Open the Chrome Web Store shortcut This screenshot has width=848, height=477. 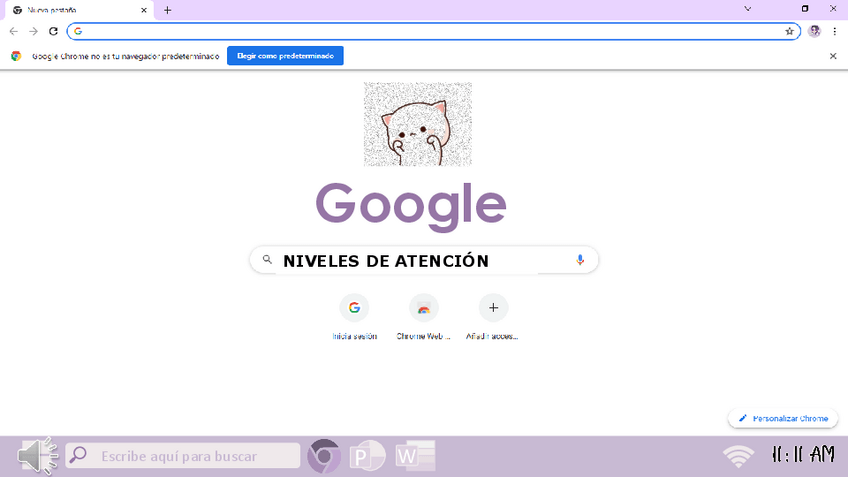(423, 317)
